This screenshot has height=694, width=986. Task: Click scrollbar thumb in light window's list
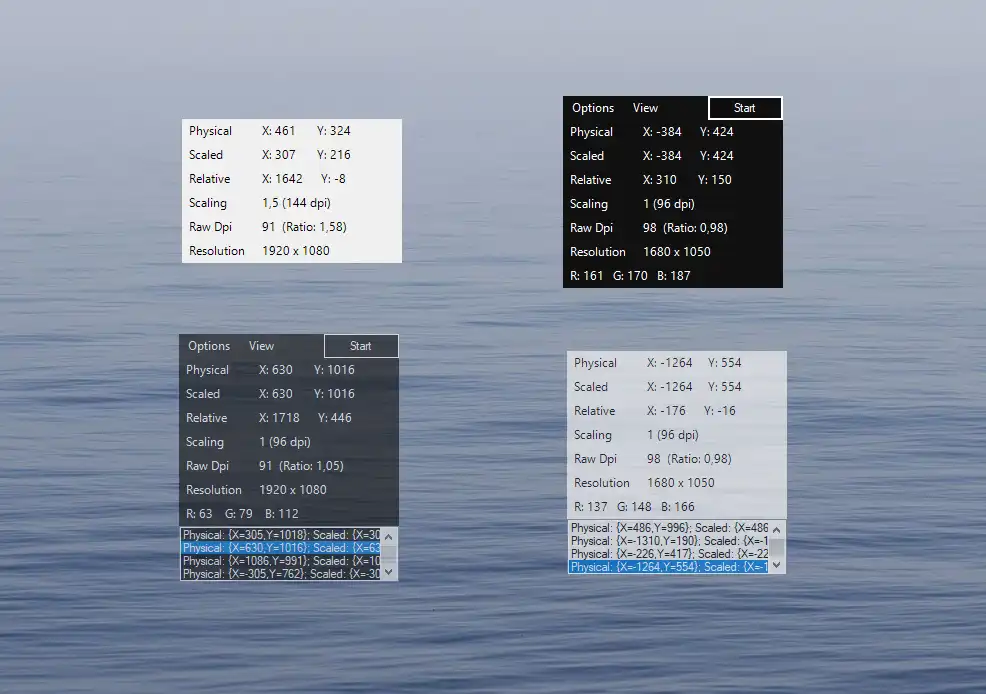777,548
